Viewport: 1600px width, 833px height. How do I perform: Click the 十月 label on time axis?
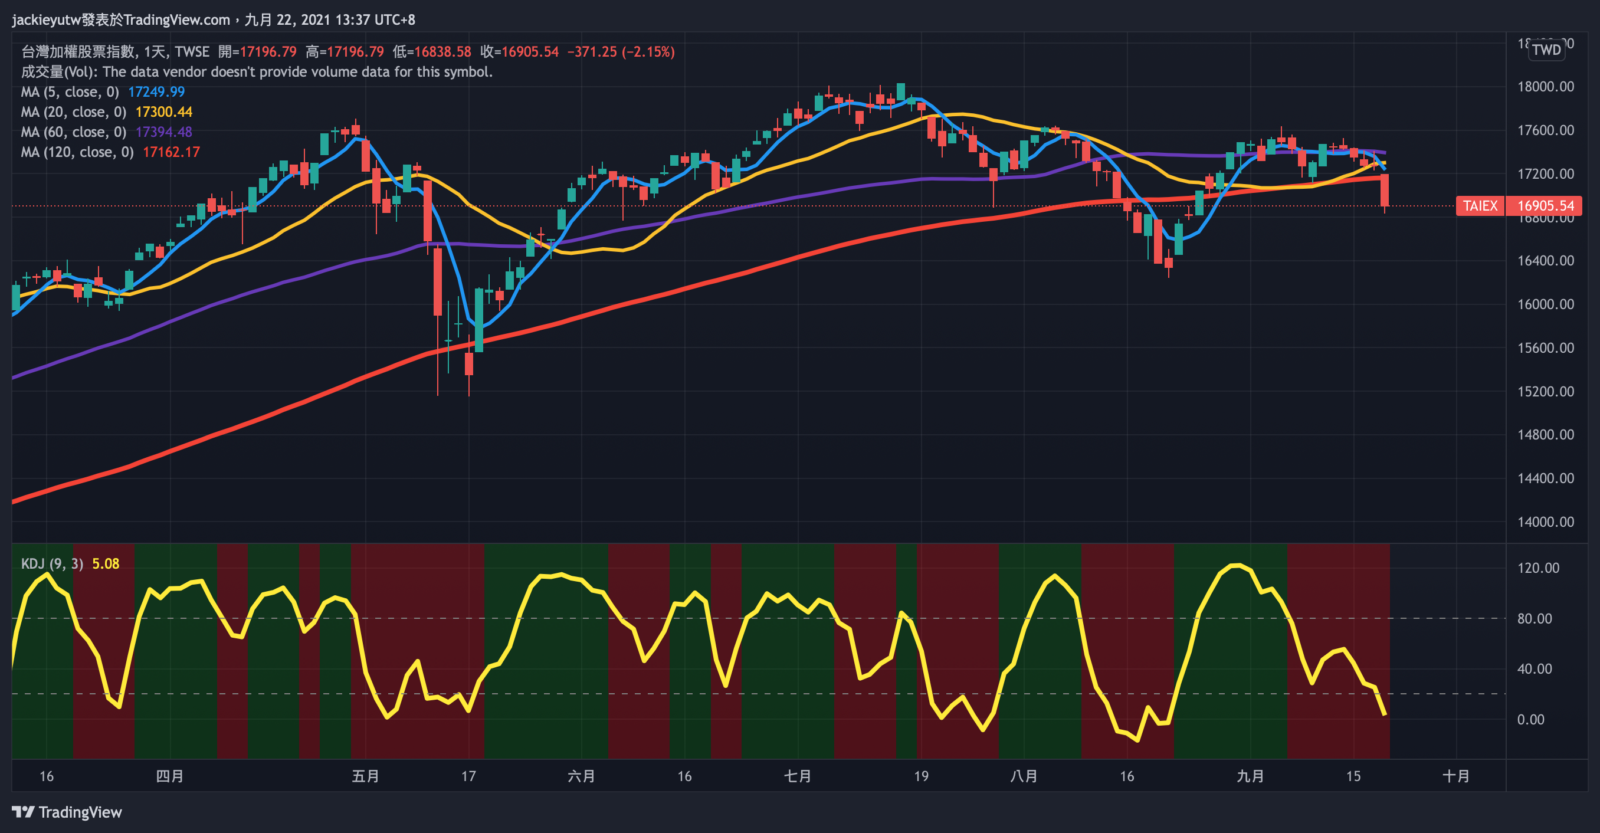pos(1456,776)
